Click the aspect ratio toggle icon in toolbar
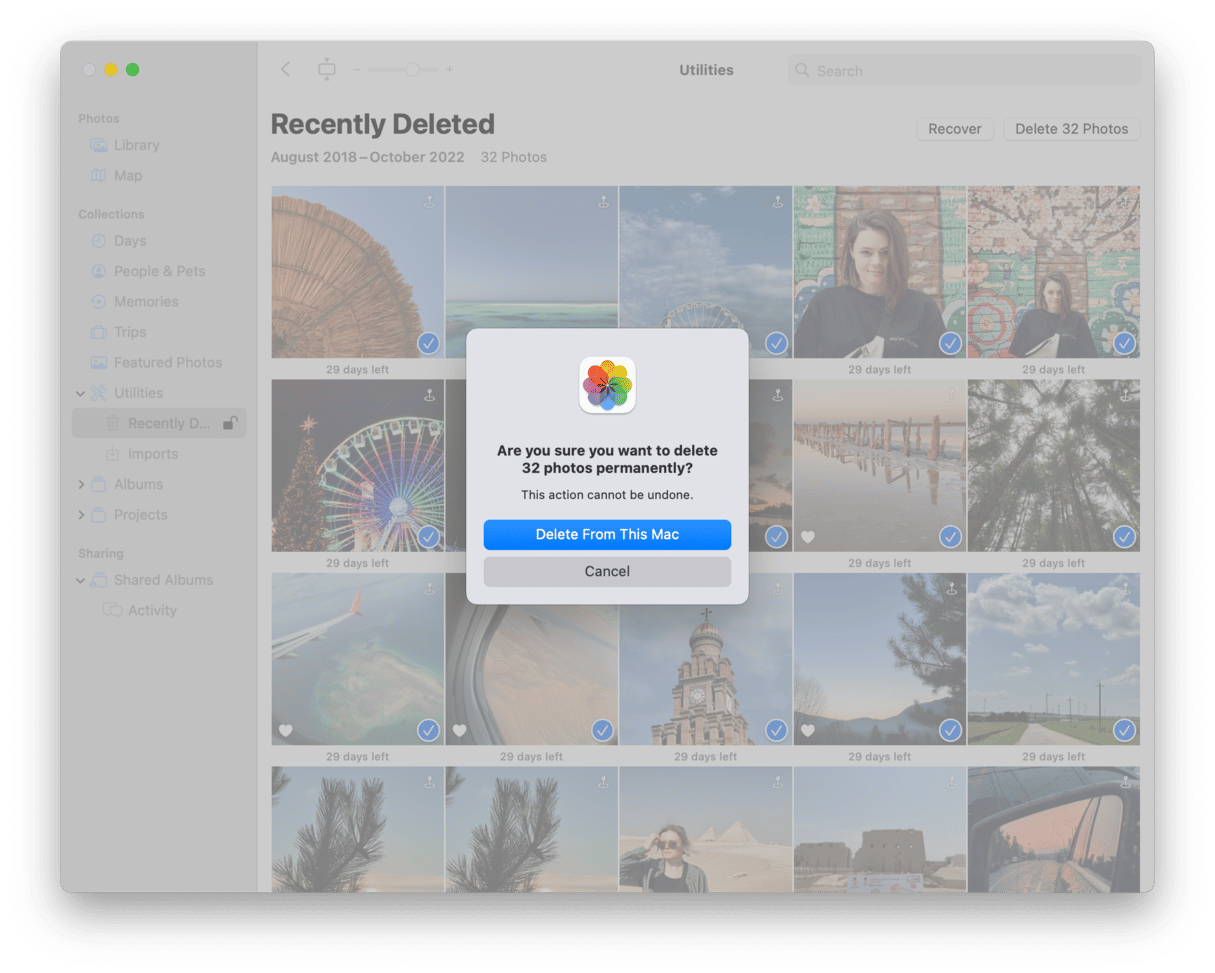The height and width of the screenshot is (973, 1215). 327,69
